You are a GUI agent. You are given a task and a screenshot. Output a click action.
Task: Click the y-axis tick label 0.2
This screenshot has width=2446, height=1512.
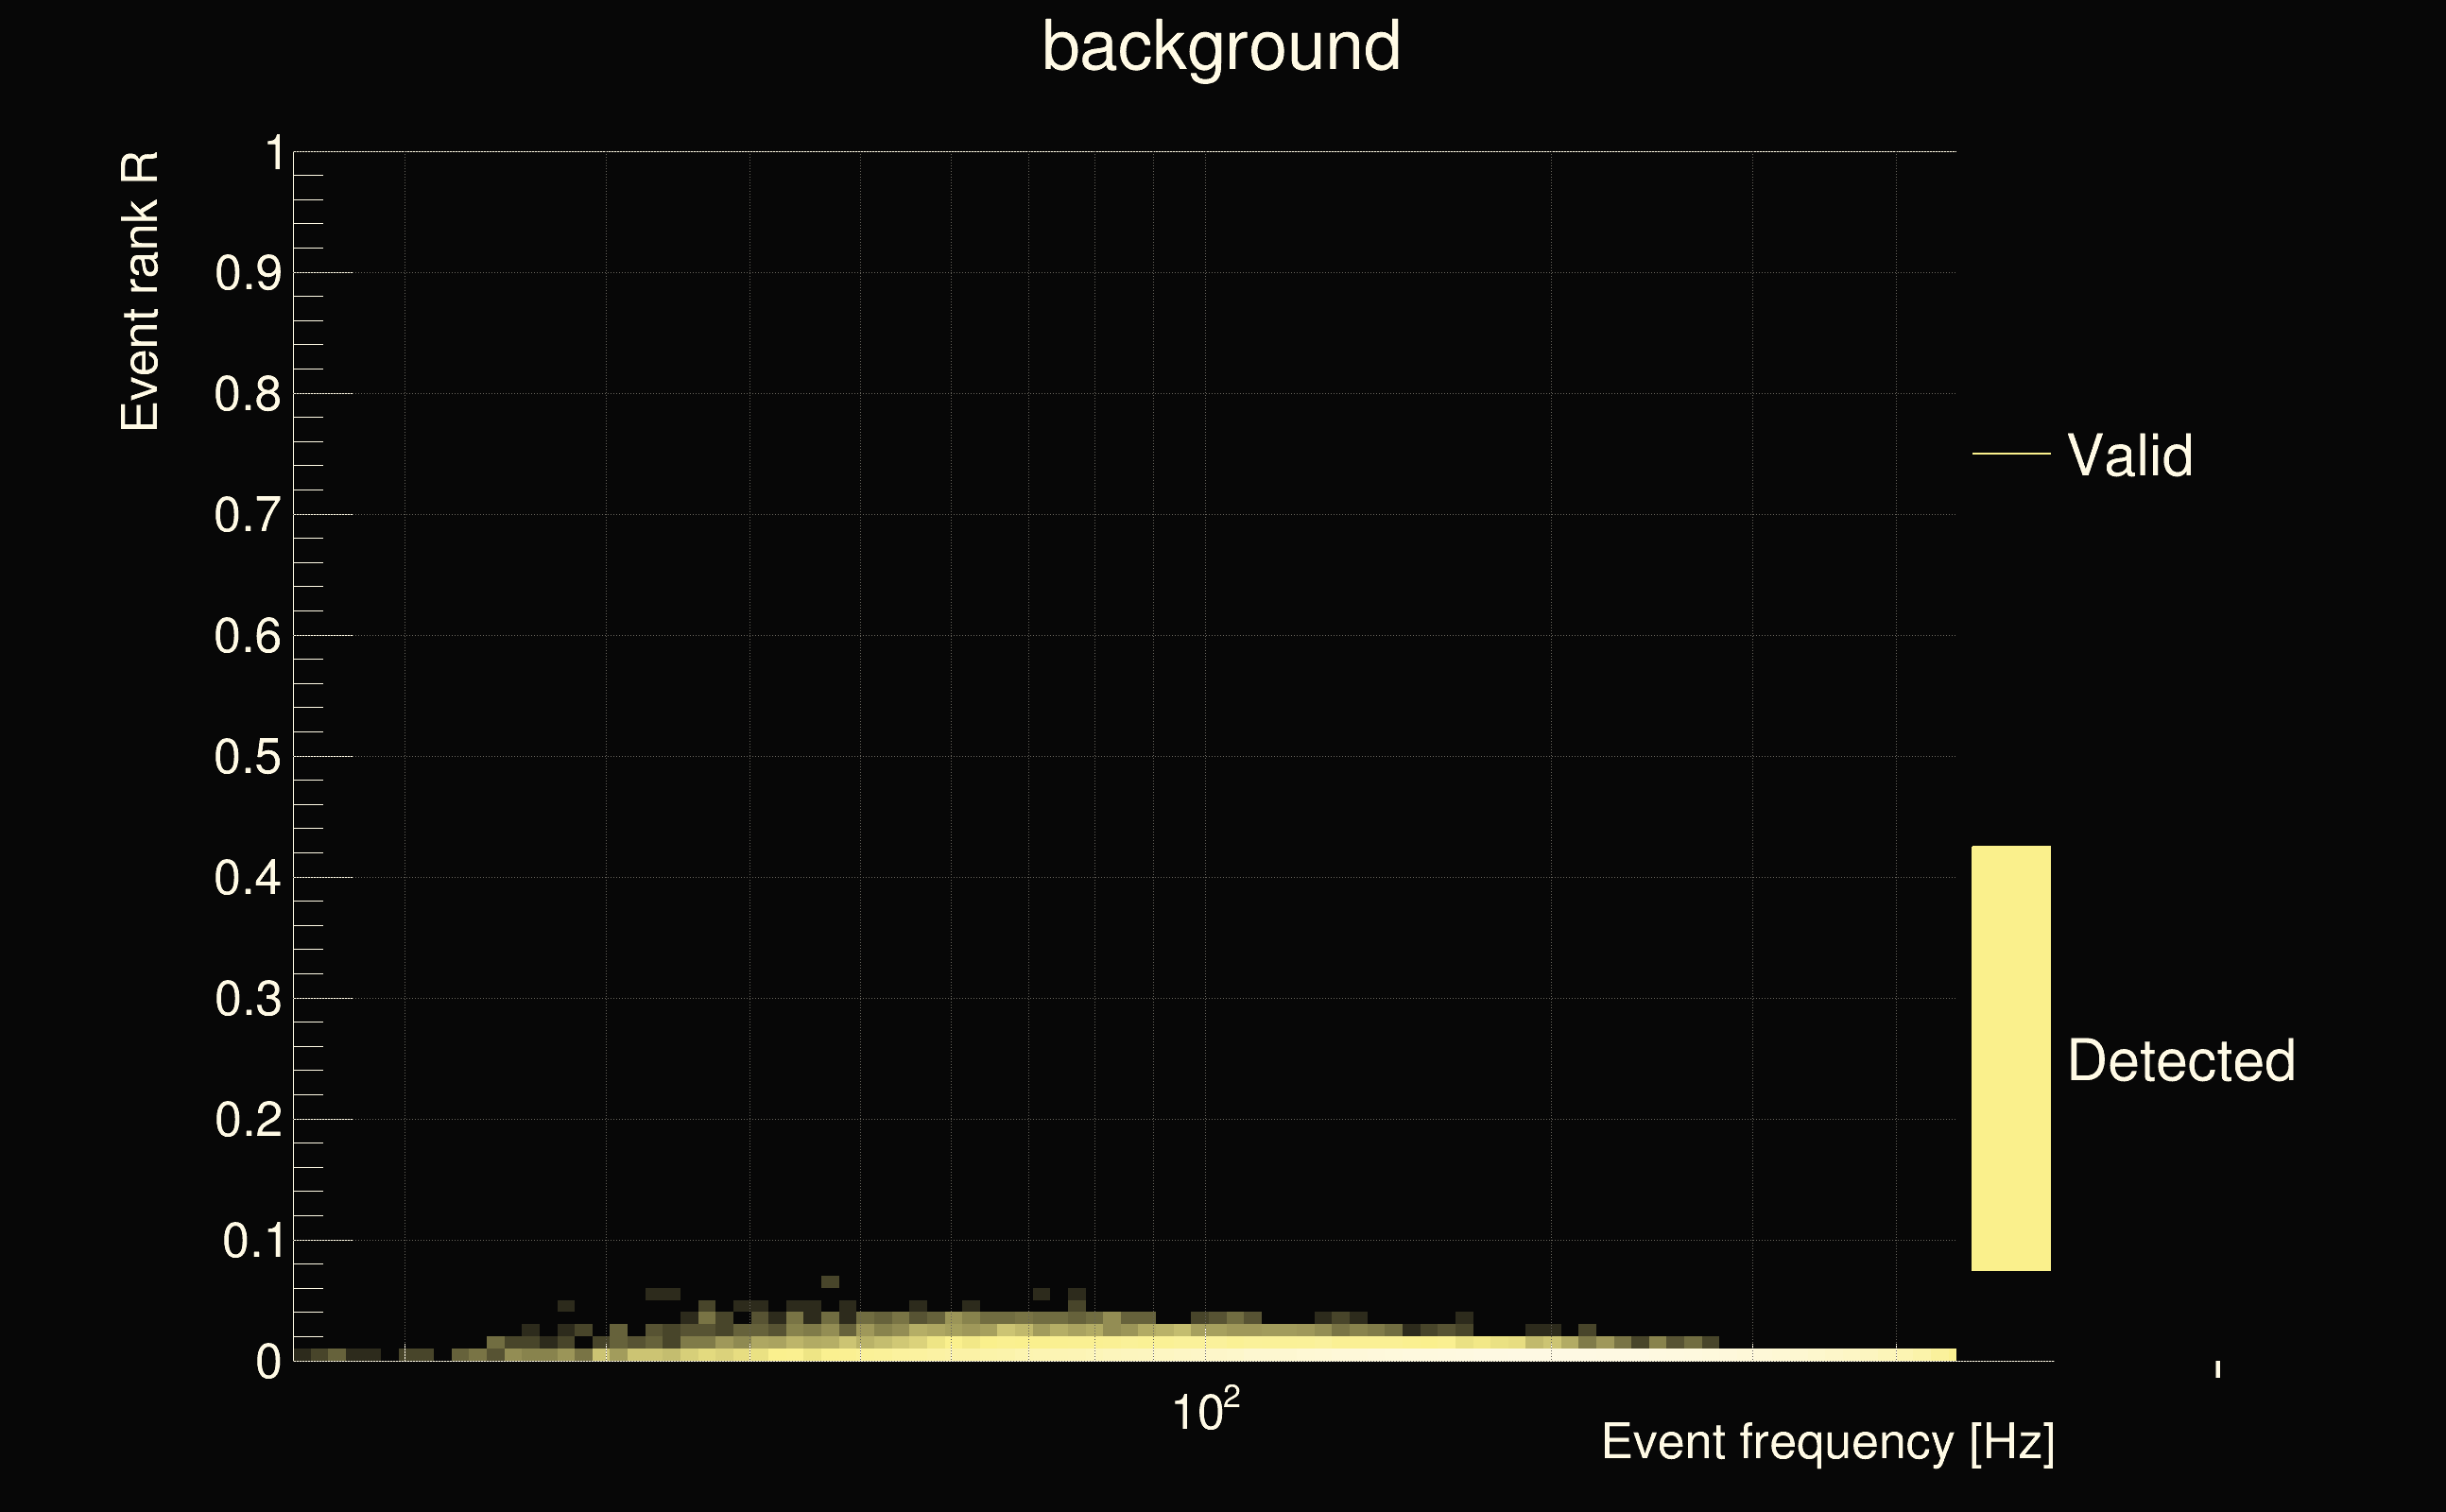pyautogui.click(x=248, y=1121)
